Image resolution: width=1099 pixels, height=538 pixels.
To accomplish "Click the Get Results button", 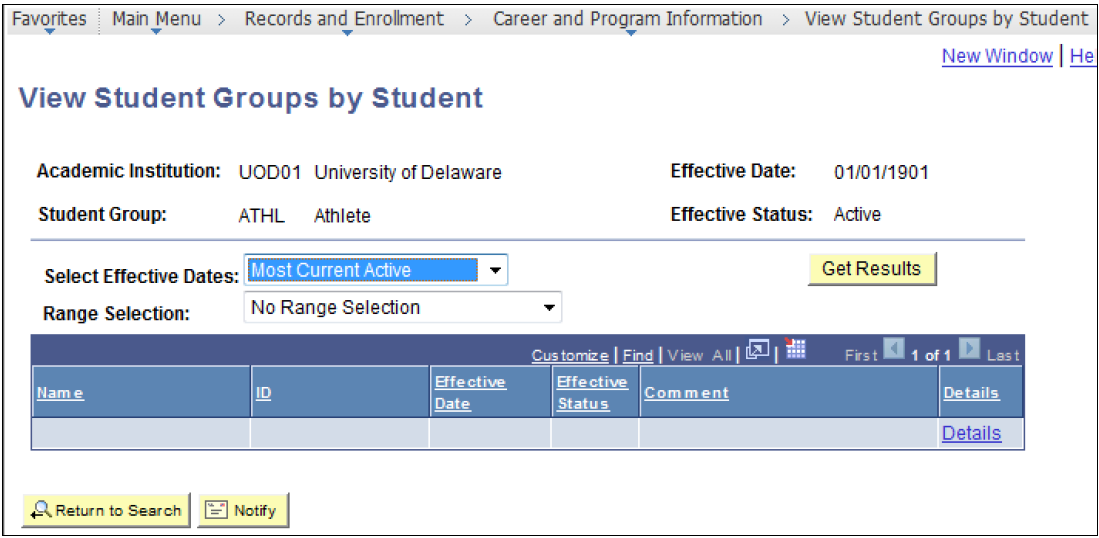I will coord(872,268).
